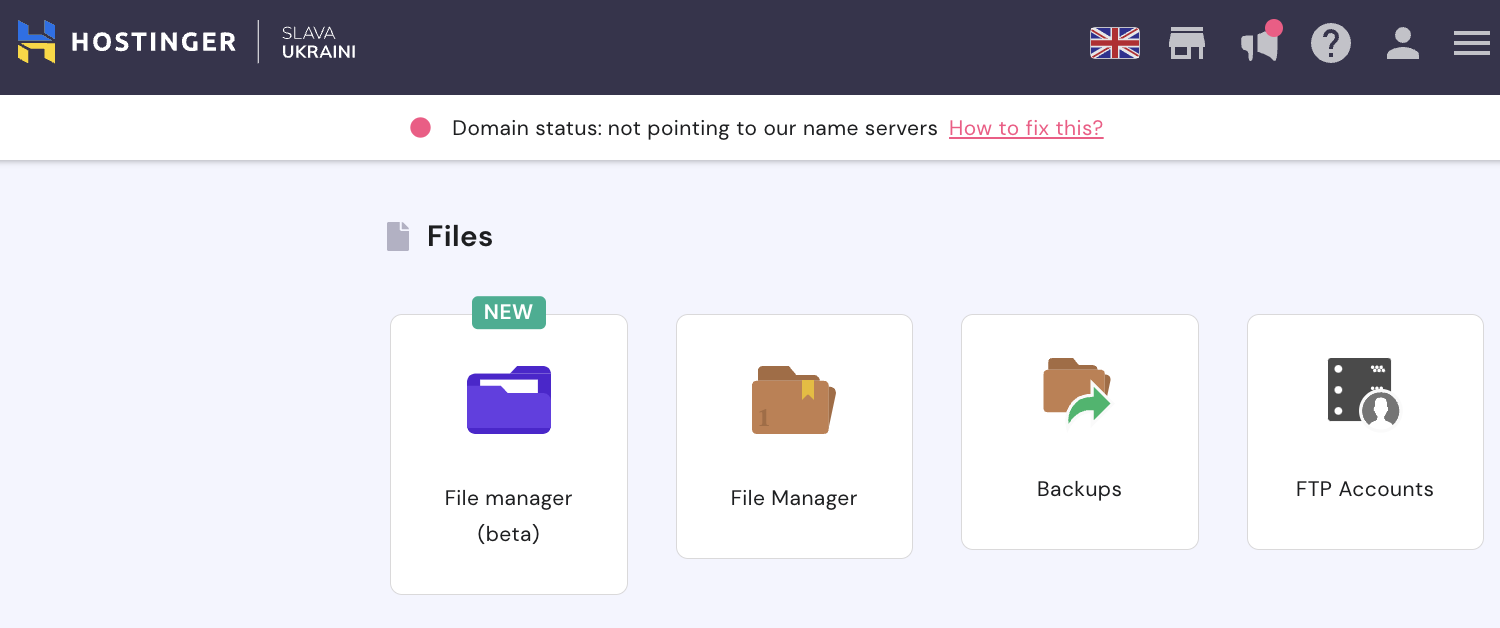Click the brown bookmarked folder icon
1500x628 pixels.
click(x=793, y=400)
